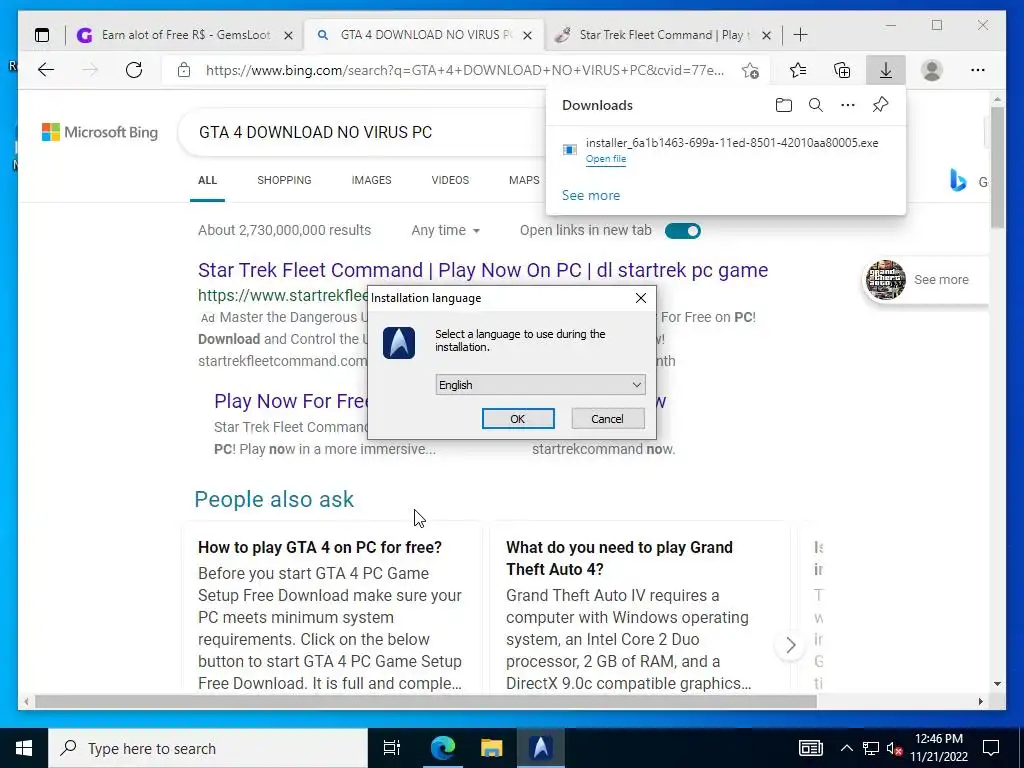This screenshot has width=1024, height=768.
Task: Close the Installation language dialog
Action: [x=641, y=298]
